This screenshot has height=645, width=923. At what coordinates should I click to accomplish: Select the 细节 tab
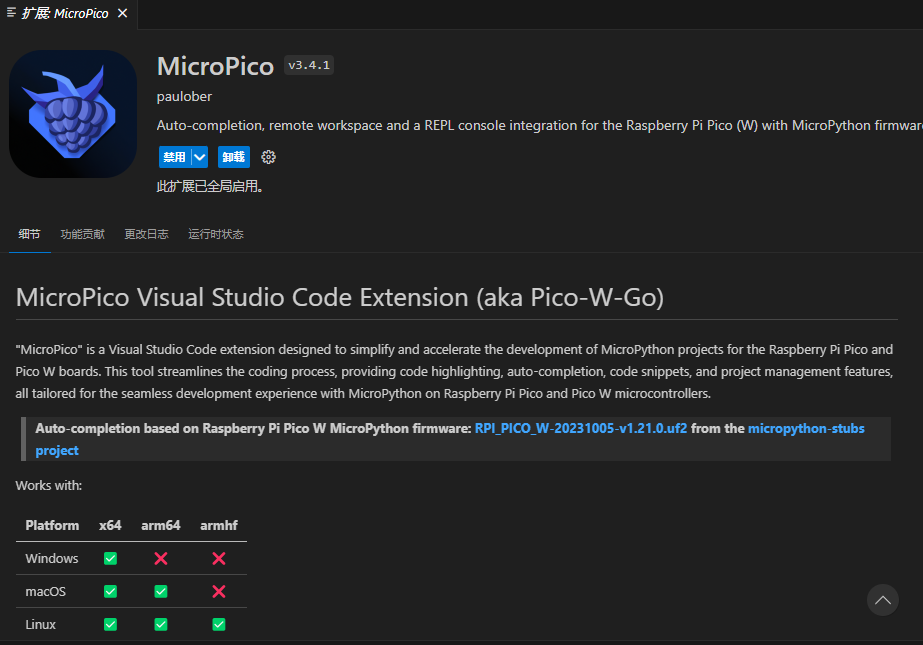click(29, 234)
